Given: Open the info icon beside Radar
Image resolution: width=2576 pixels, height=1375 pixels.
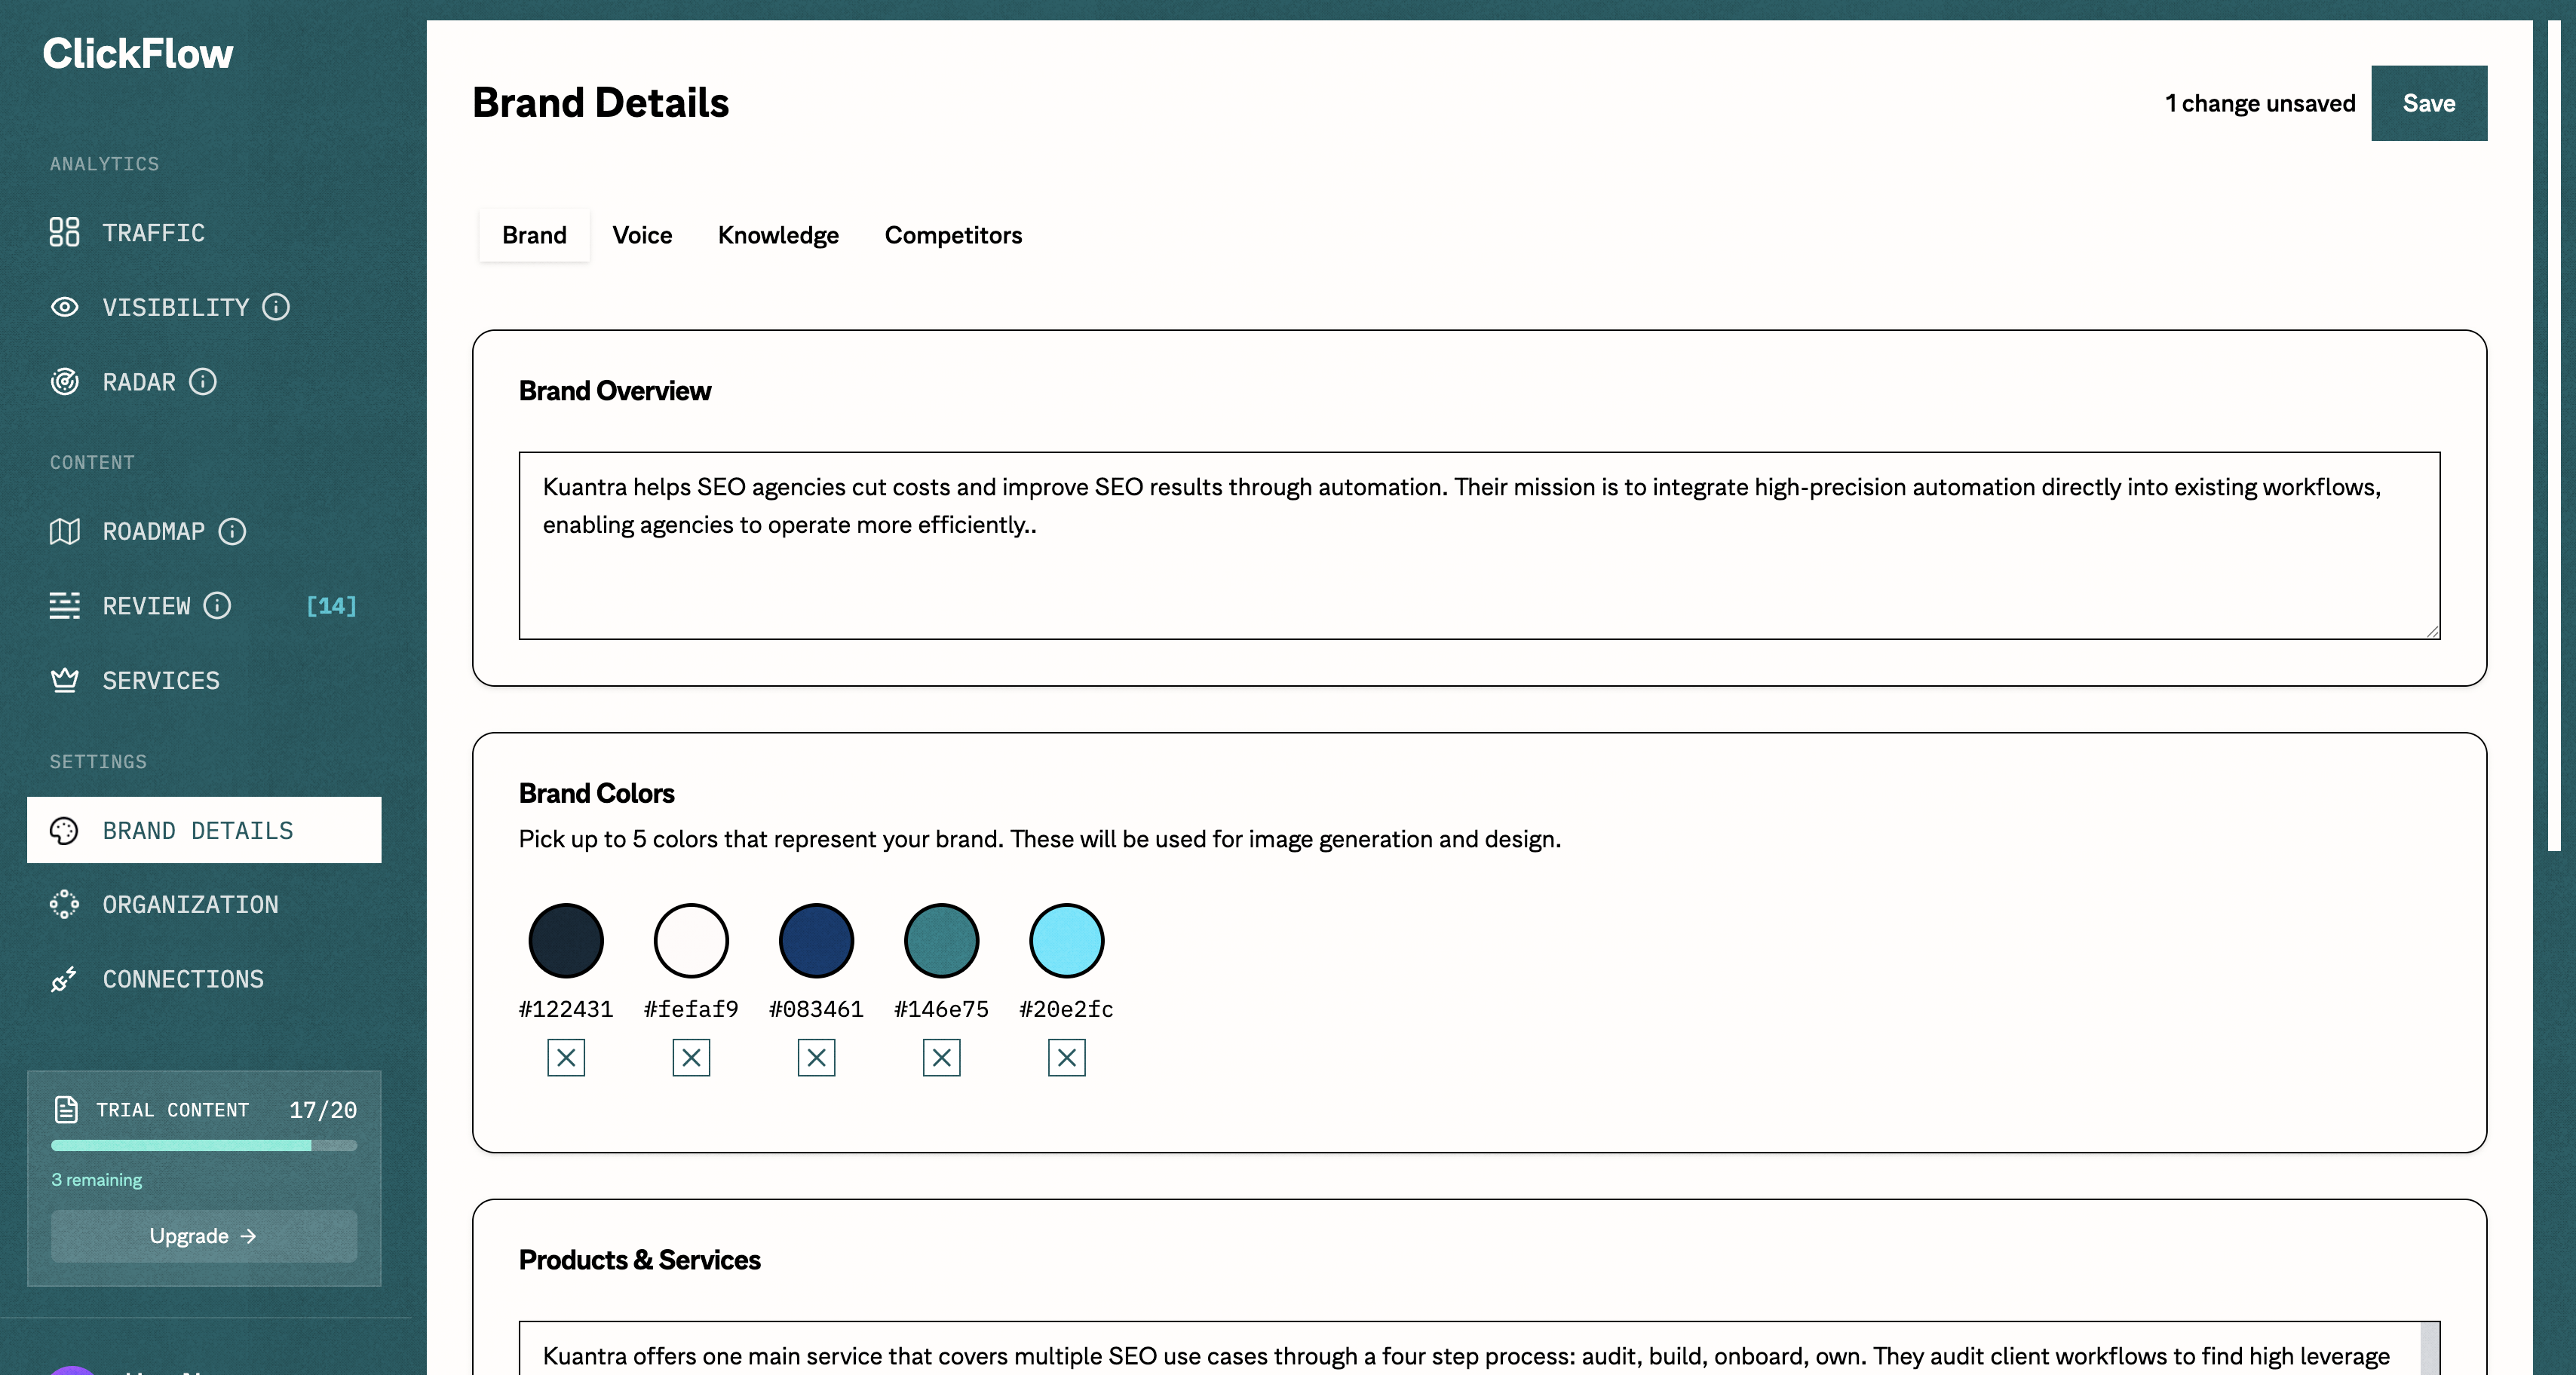Looking at the screenshot, I should (203, 382).
